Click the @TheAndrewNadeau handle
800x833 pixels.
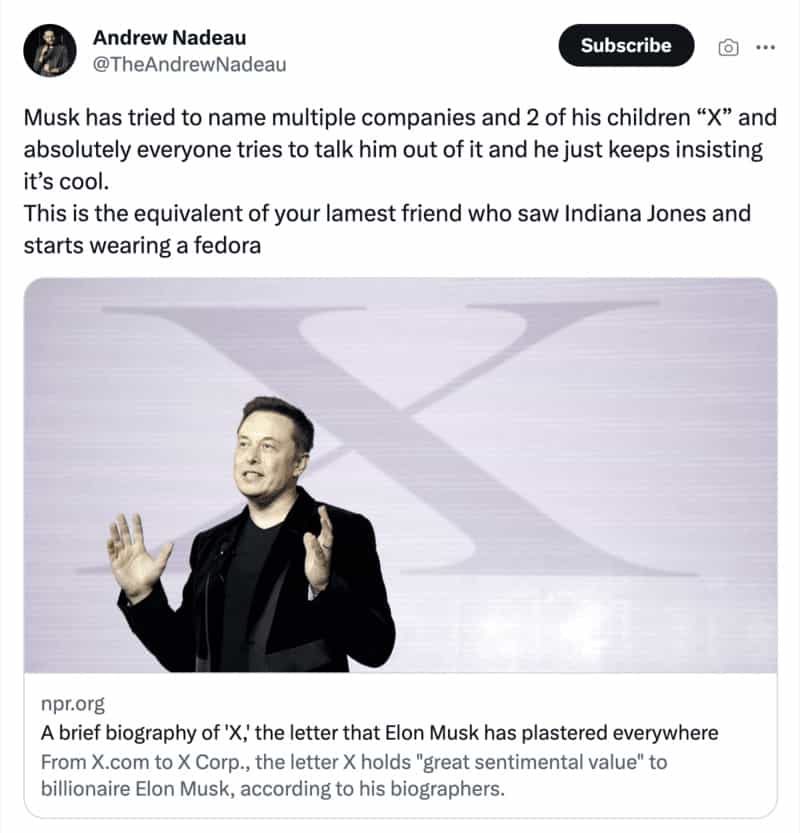tap(189, 64)
